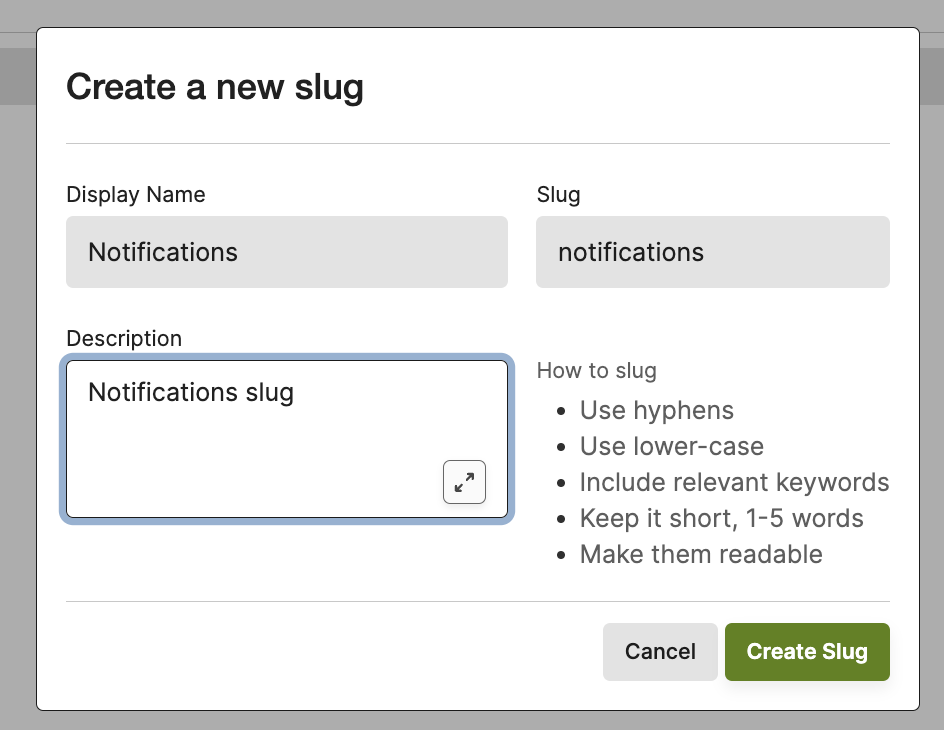Screen dimensions: 944x730
Task: Cancel the new slug dialog
Action: tap(660, 652)
